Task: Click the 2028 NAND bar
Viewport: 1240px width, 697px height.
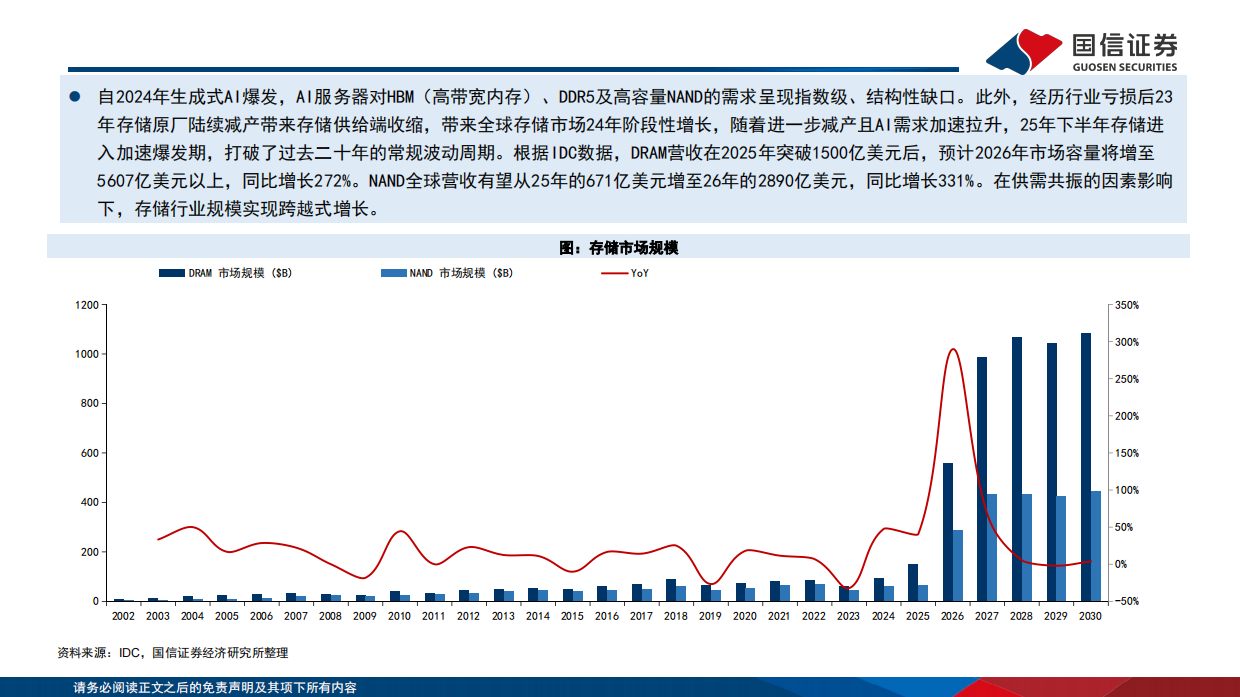Action: [1027, 547]
